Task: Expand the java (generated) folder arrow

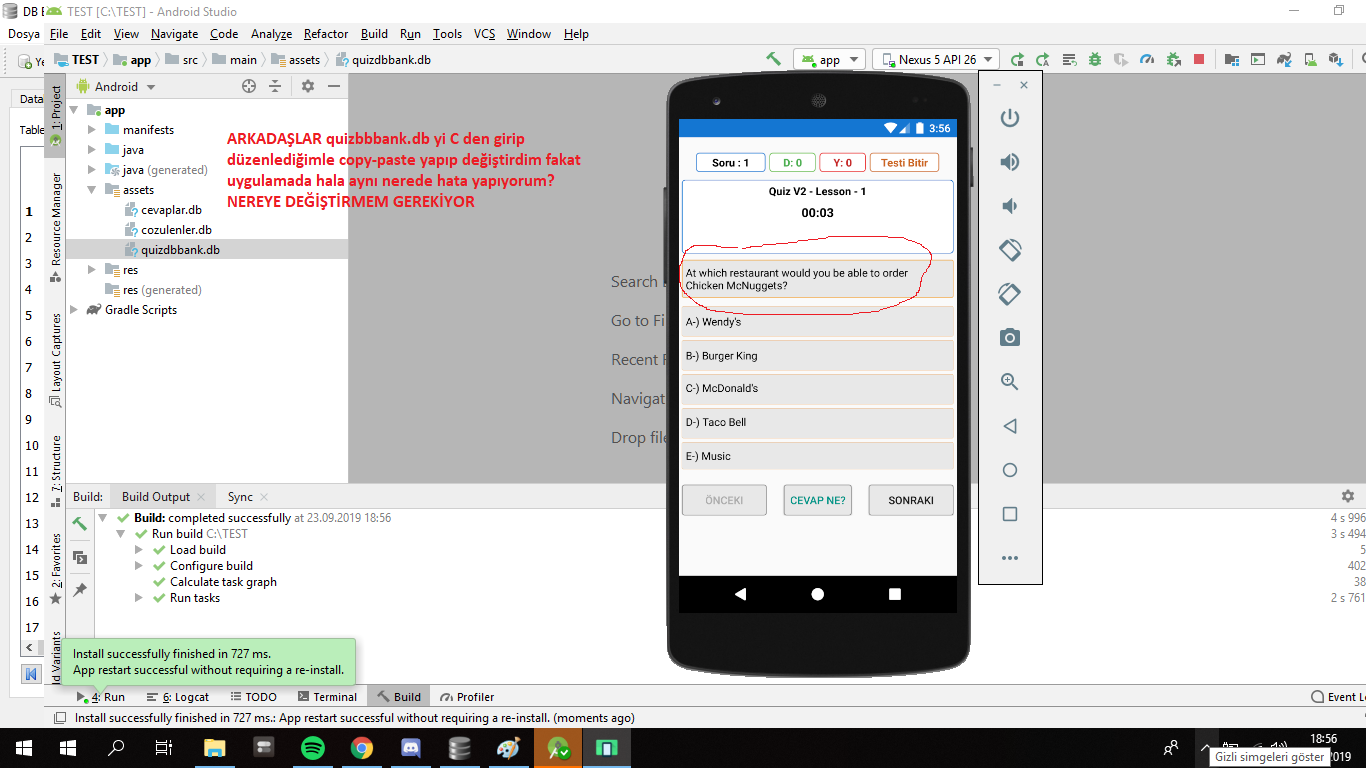Action: (x=91, y=170)
